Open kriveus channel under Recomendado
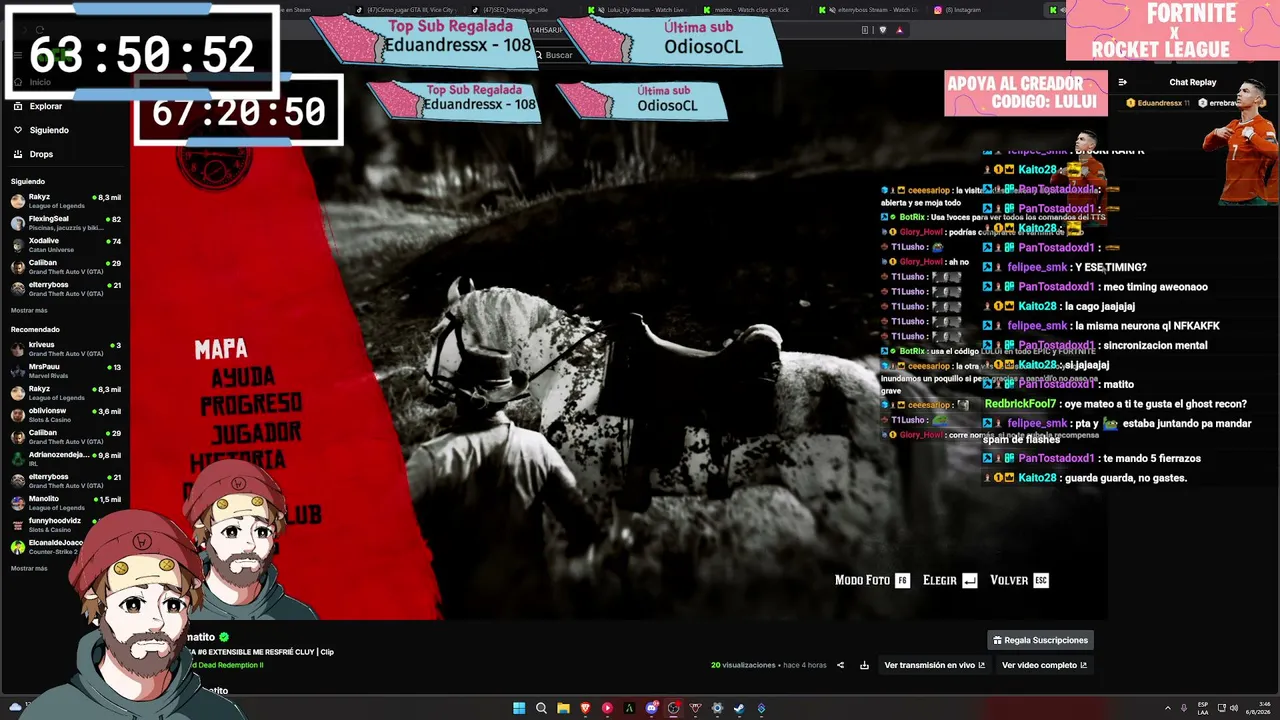Screen dimensions: 1280x720 click(66, 349)
